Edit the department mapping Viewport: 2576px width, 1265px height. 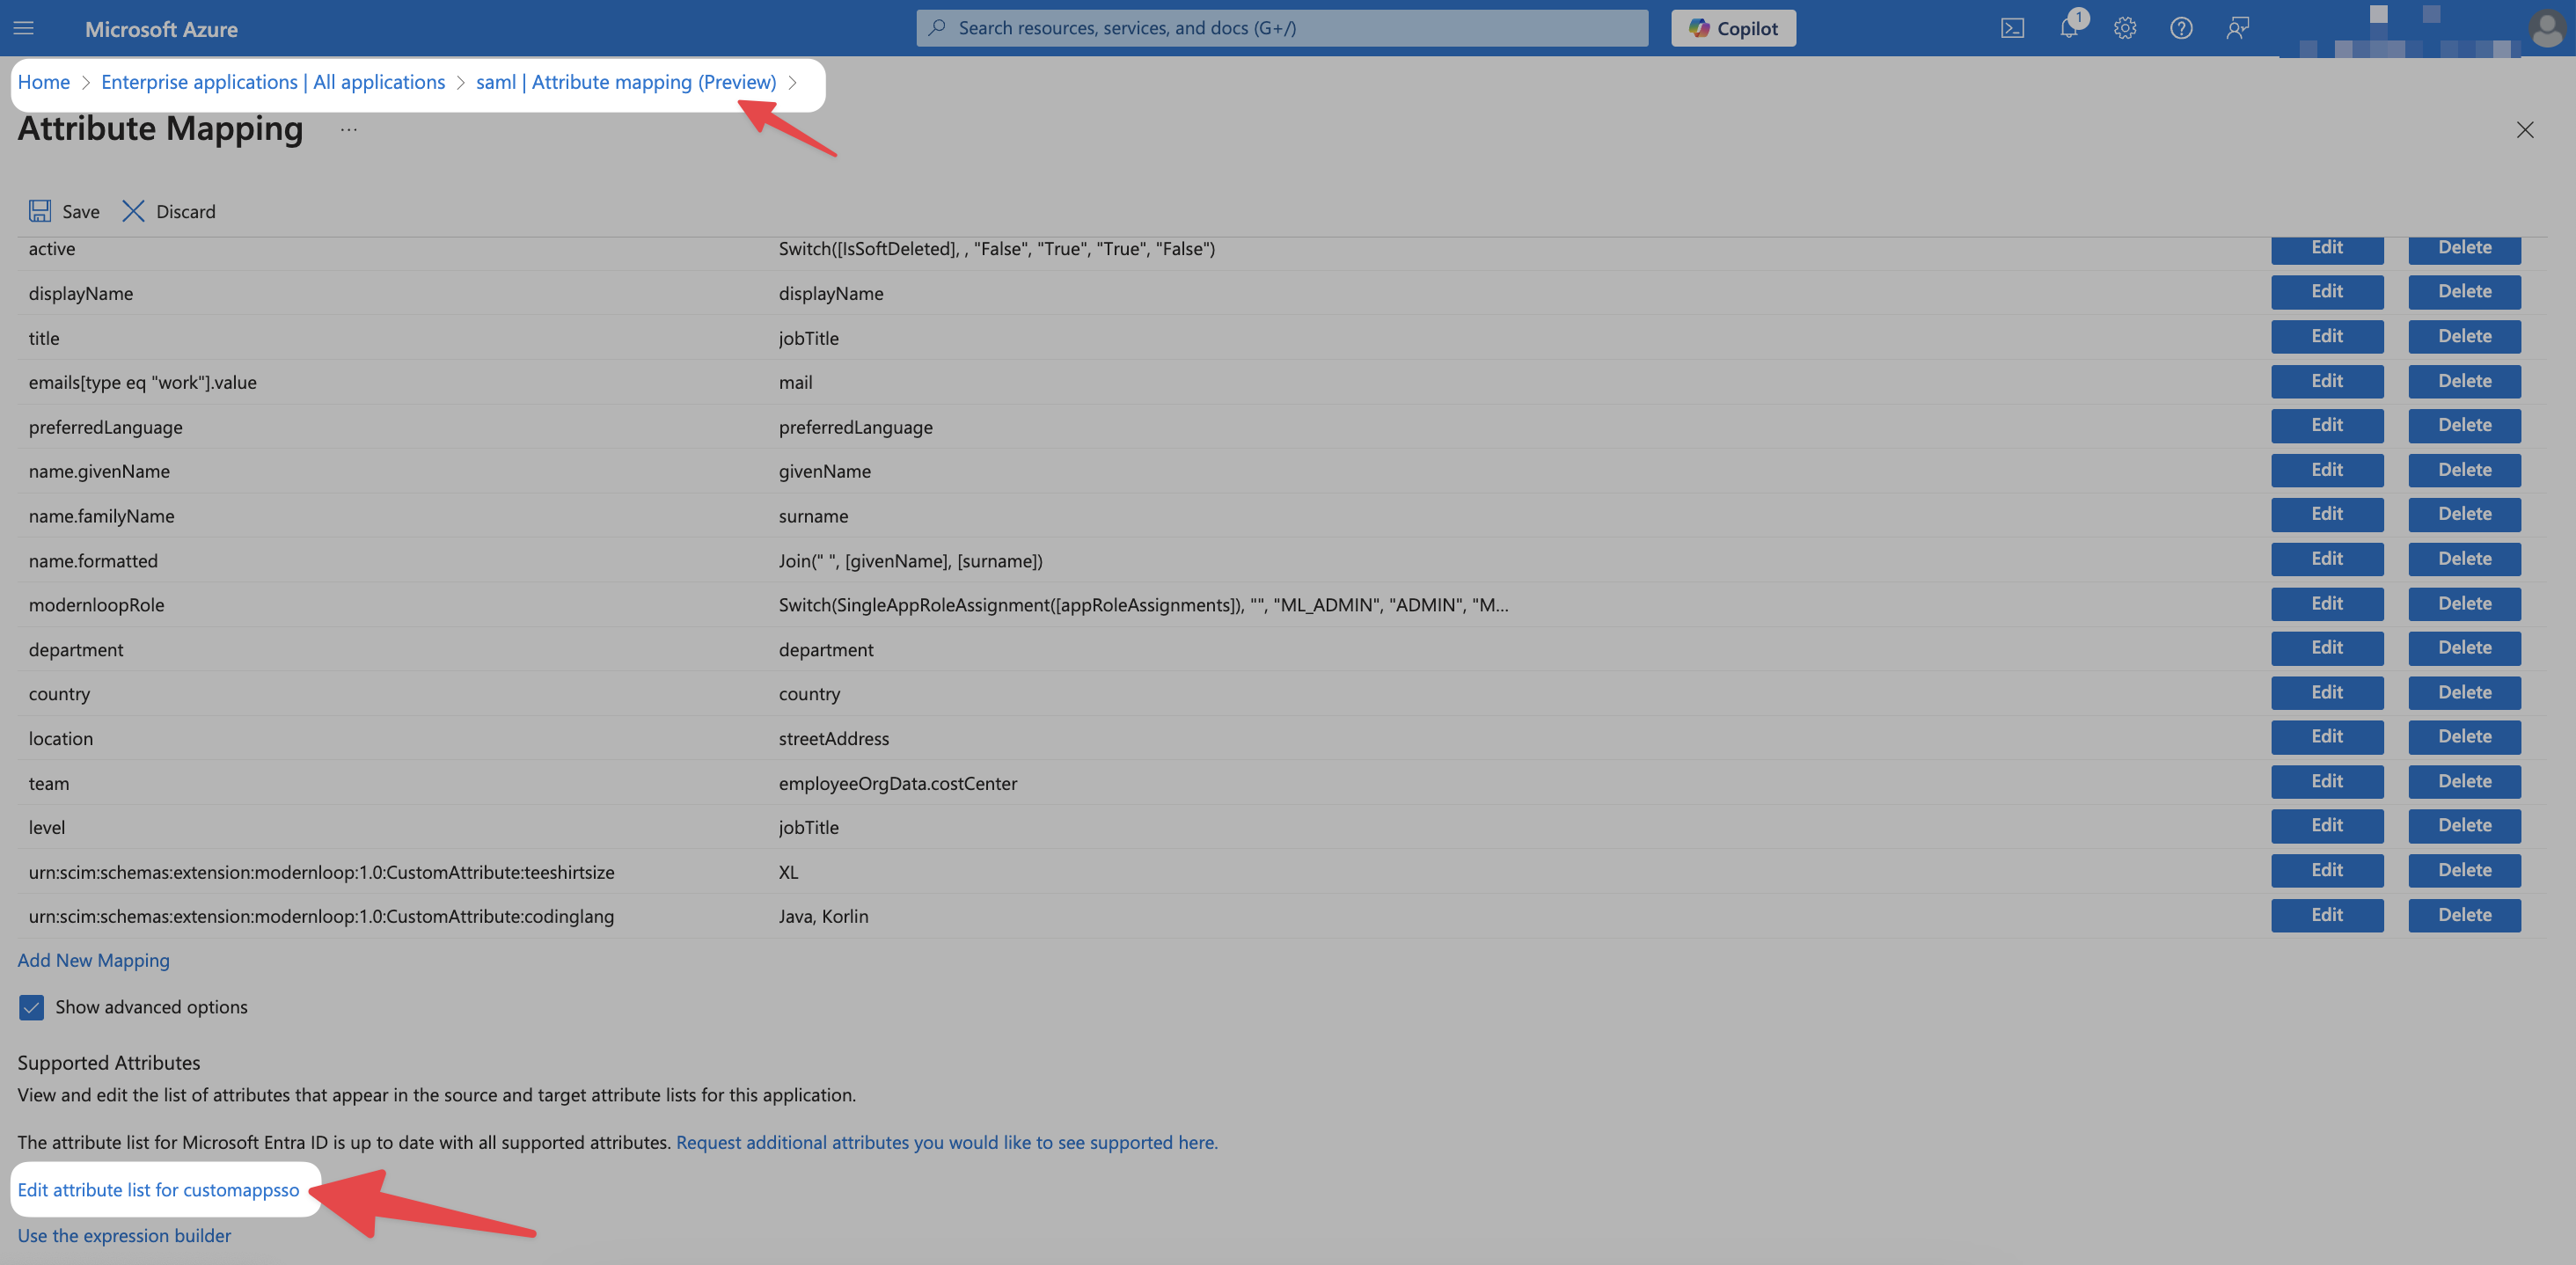pyautogui.click(x=2327, y=648)
